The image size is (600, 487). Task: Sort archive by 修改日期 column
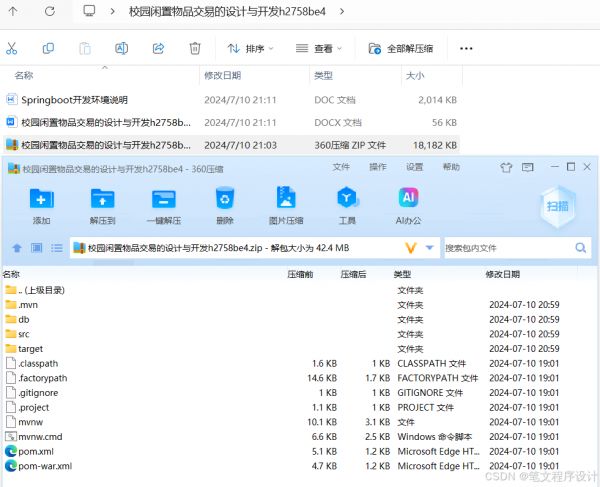[x=502, y=274]
